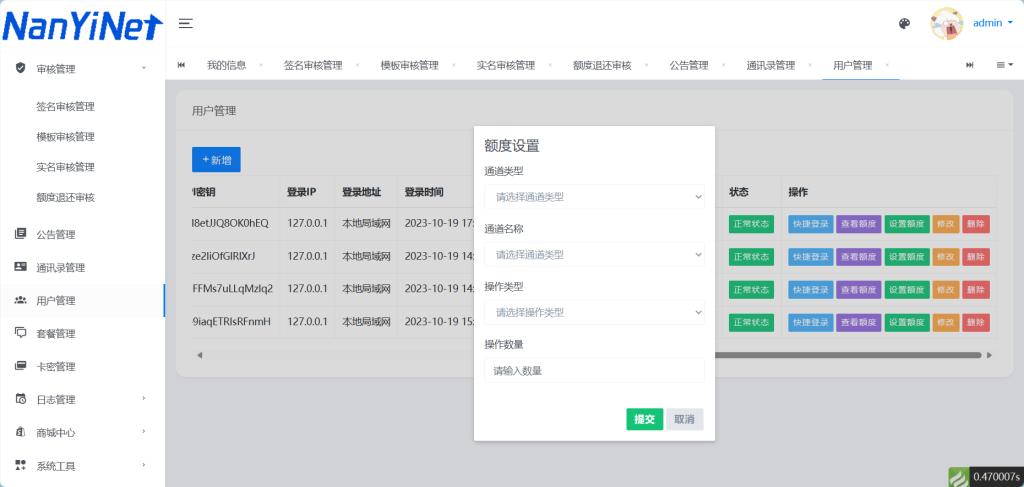Close the 我的信息 tab
The height and width of the screenshot is (487, 1024).
261,65
